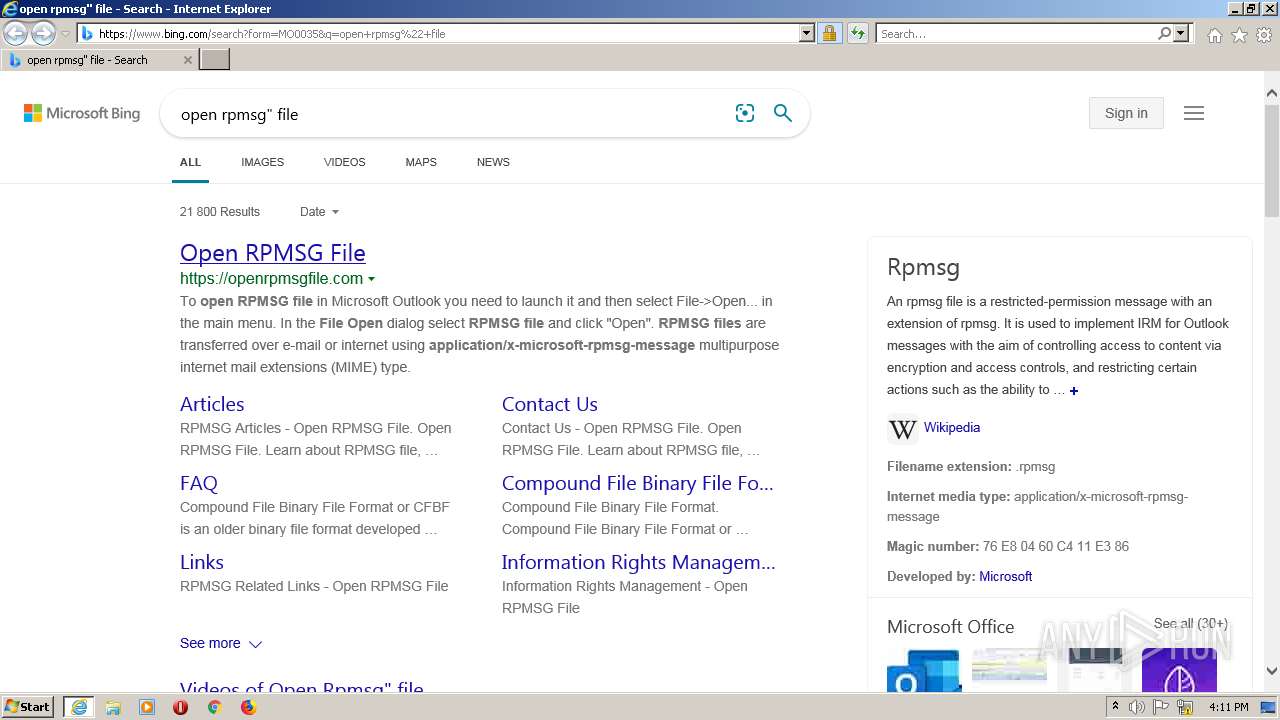Open a new blank browser tab
Viewport: 1280px width, 720px height.
coord(215,60)
